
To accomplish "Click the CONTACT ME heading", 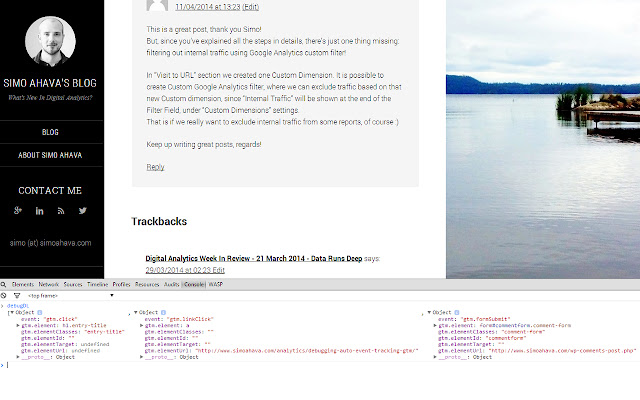I will point(50,191).
